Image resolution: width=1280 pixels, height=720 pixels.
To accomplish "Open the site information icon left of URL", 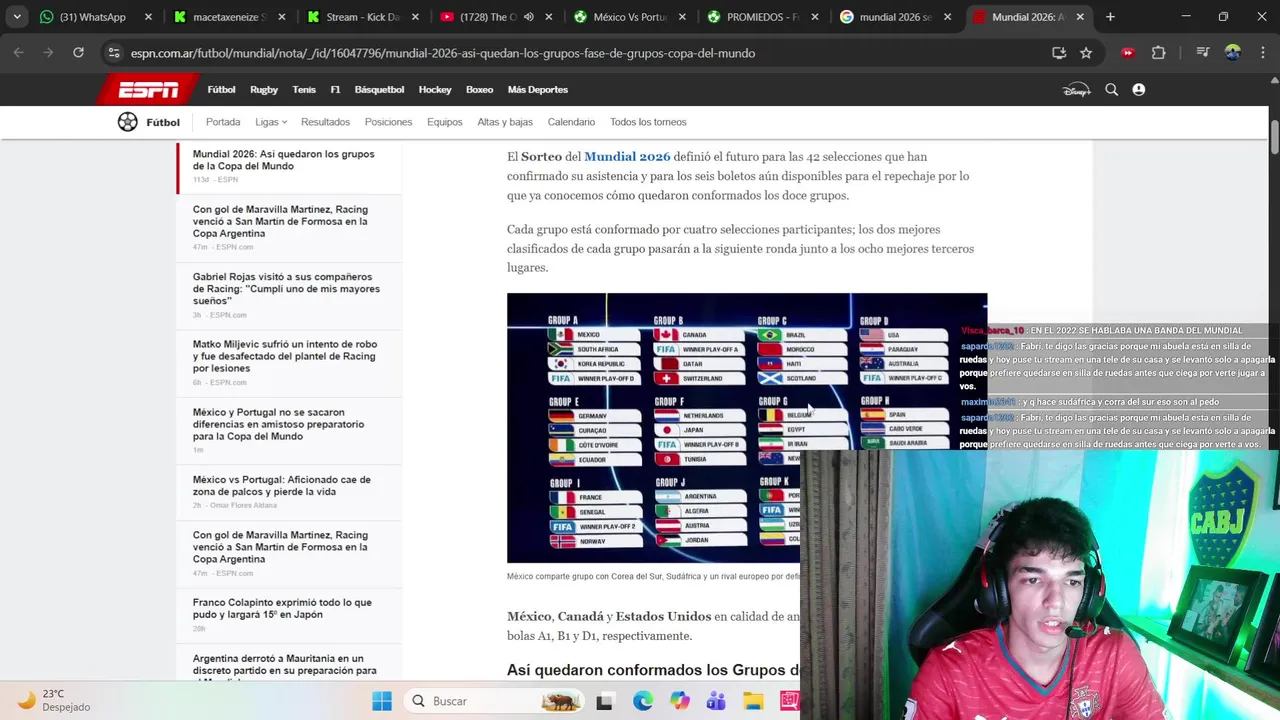I will 114,53.
